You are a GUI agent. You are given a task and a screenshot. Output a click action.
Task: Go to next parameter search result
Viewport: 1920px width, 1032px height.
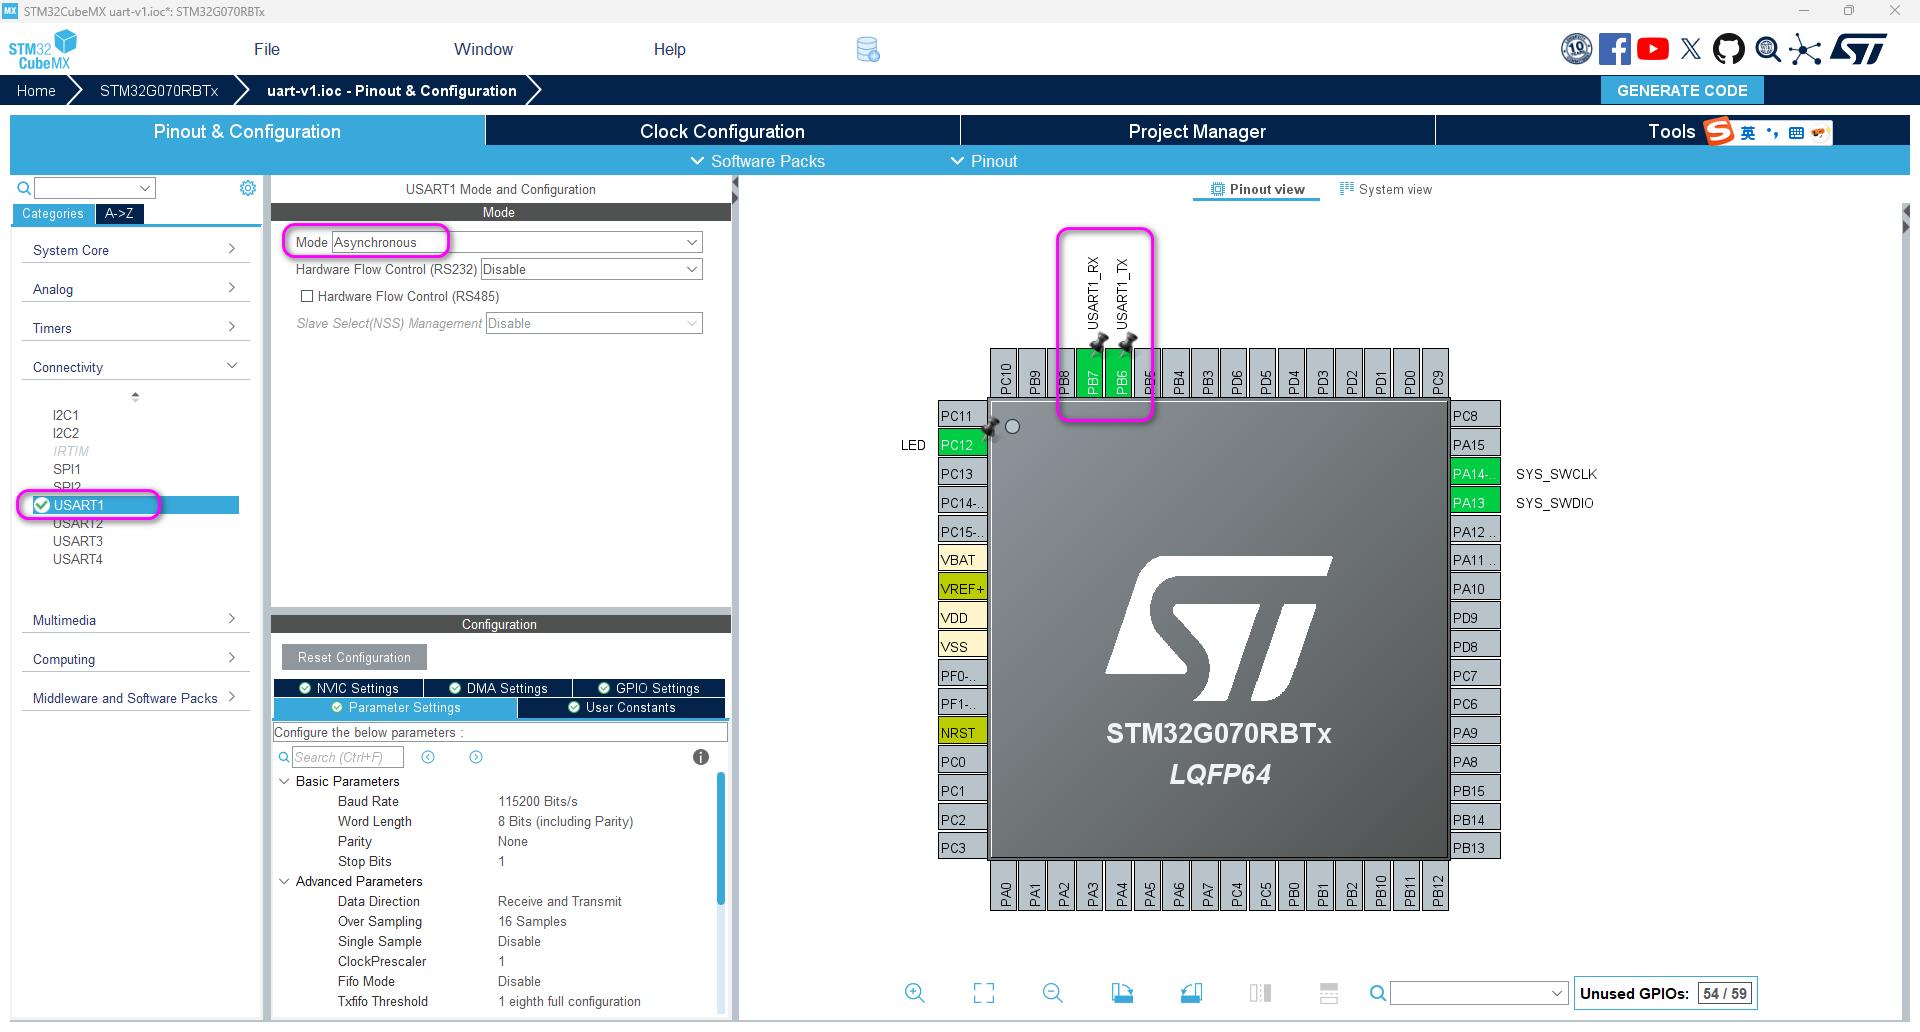(x=476, y=757)
